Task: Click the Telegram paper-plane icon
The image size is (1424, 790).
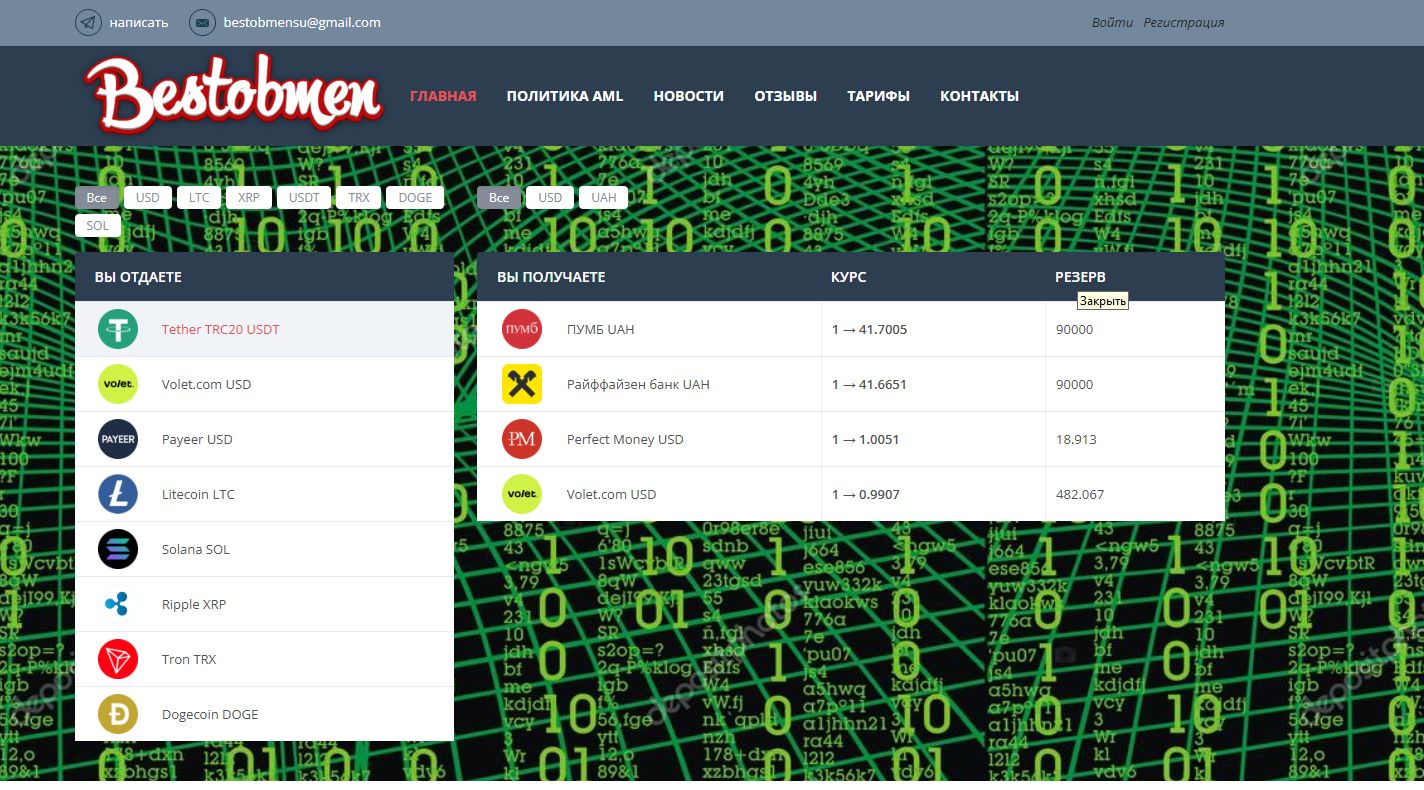Action: 88,22
